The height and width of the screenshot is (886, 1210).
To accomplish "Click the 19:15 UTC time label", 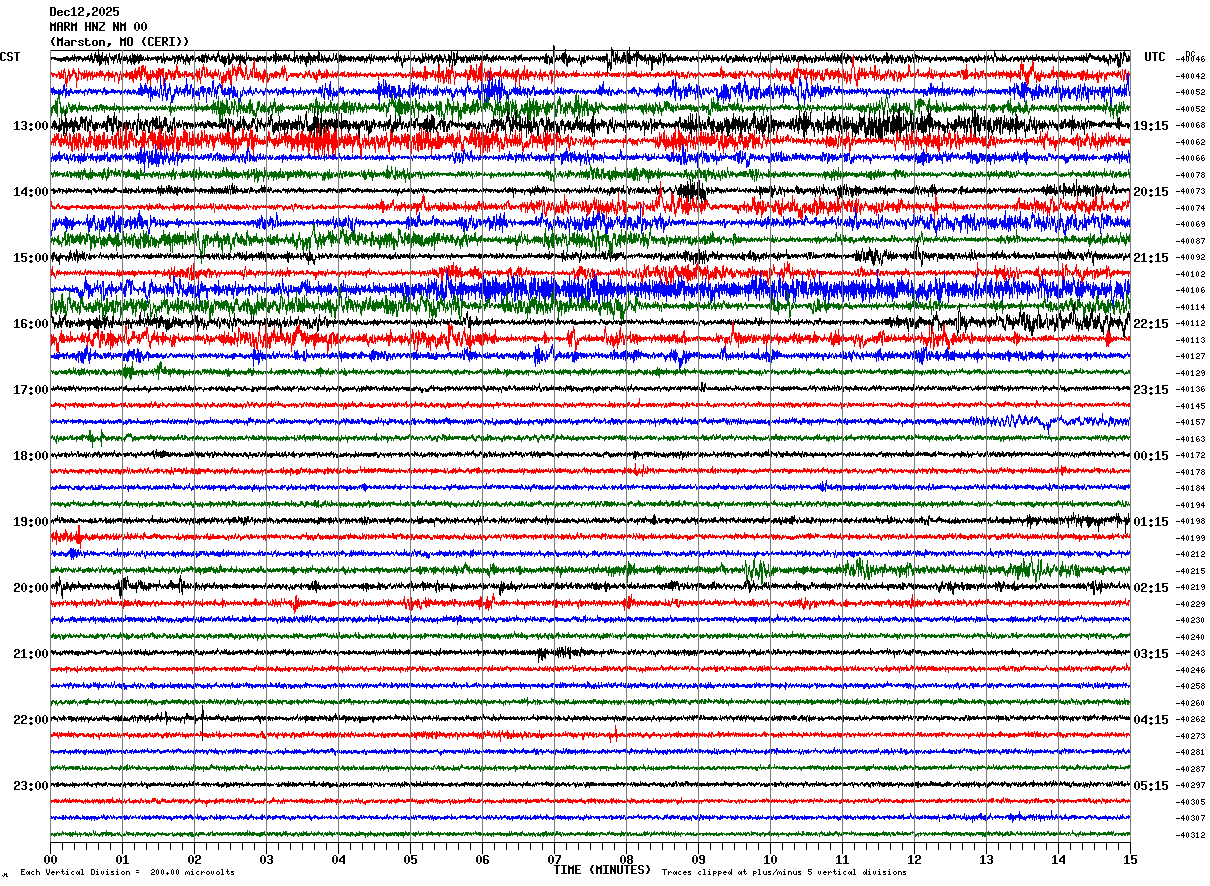I will click(x=1151, y=126).
